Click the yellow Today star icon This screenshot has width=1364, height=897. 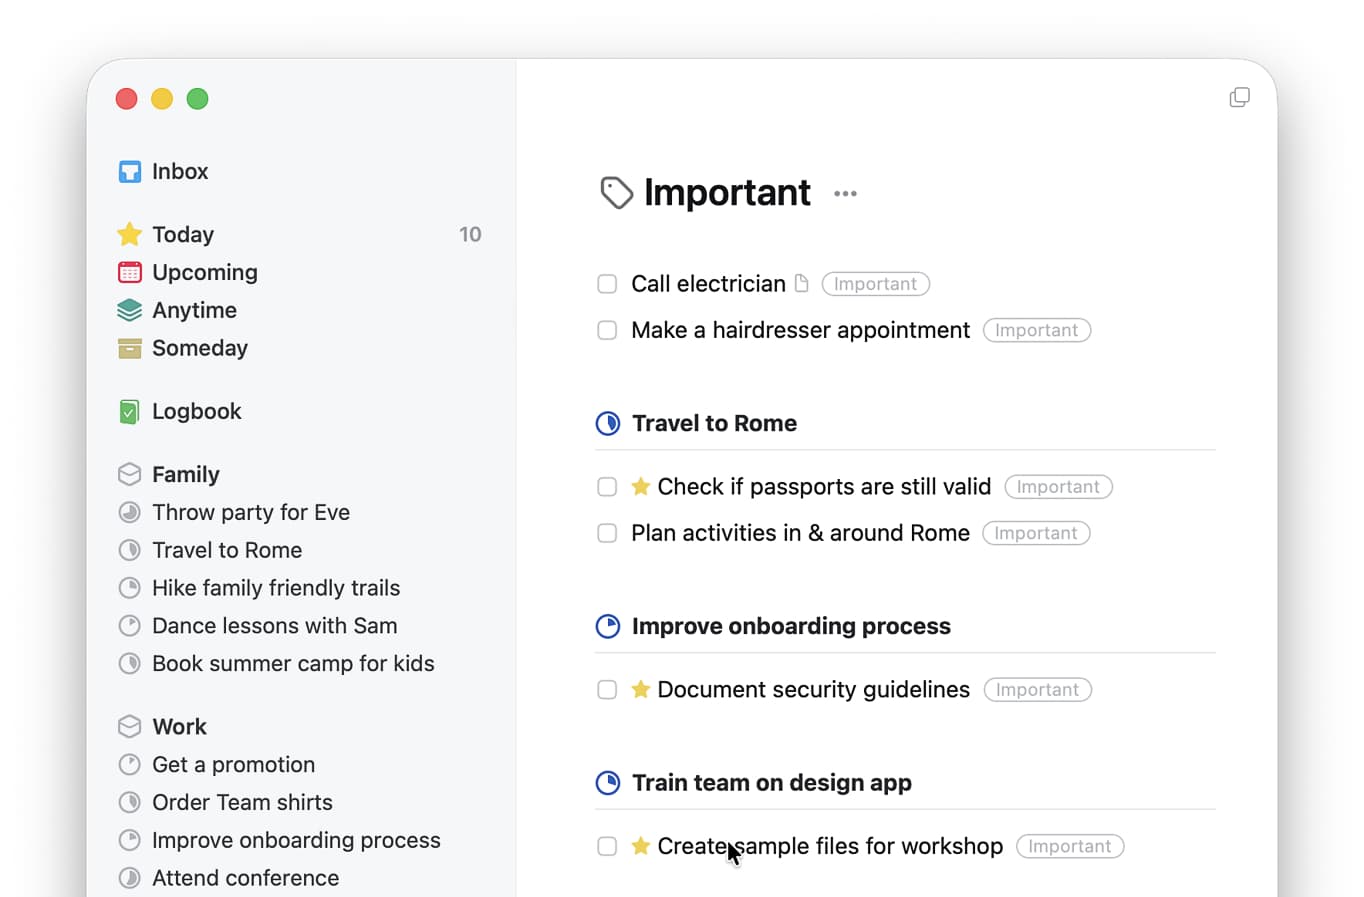point(129,234)
